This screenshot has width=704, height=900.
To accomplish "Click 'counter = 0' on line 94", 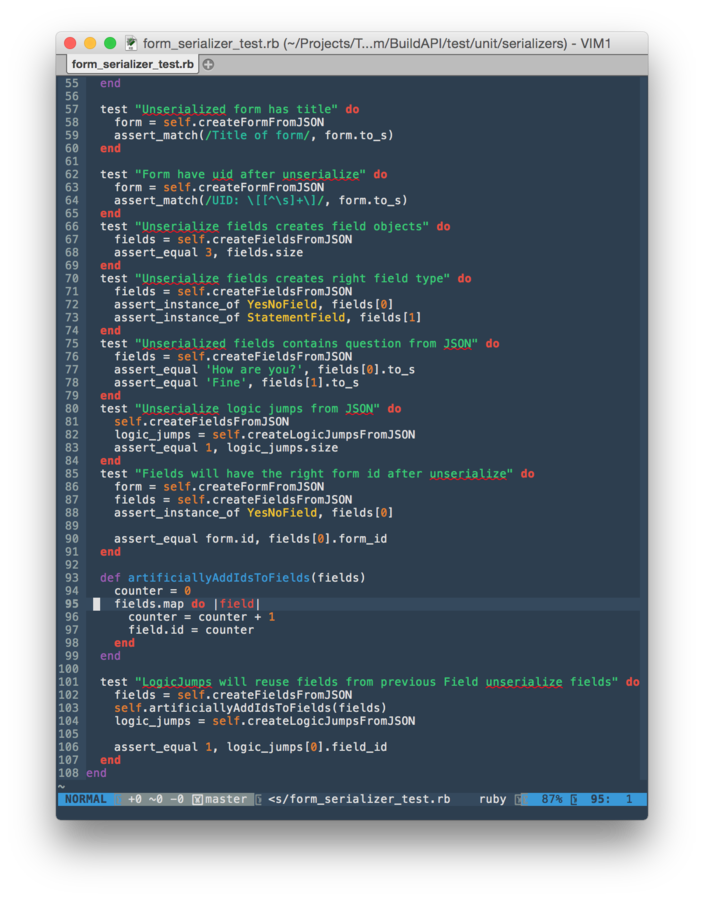I will click(x=152, y=591).
